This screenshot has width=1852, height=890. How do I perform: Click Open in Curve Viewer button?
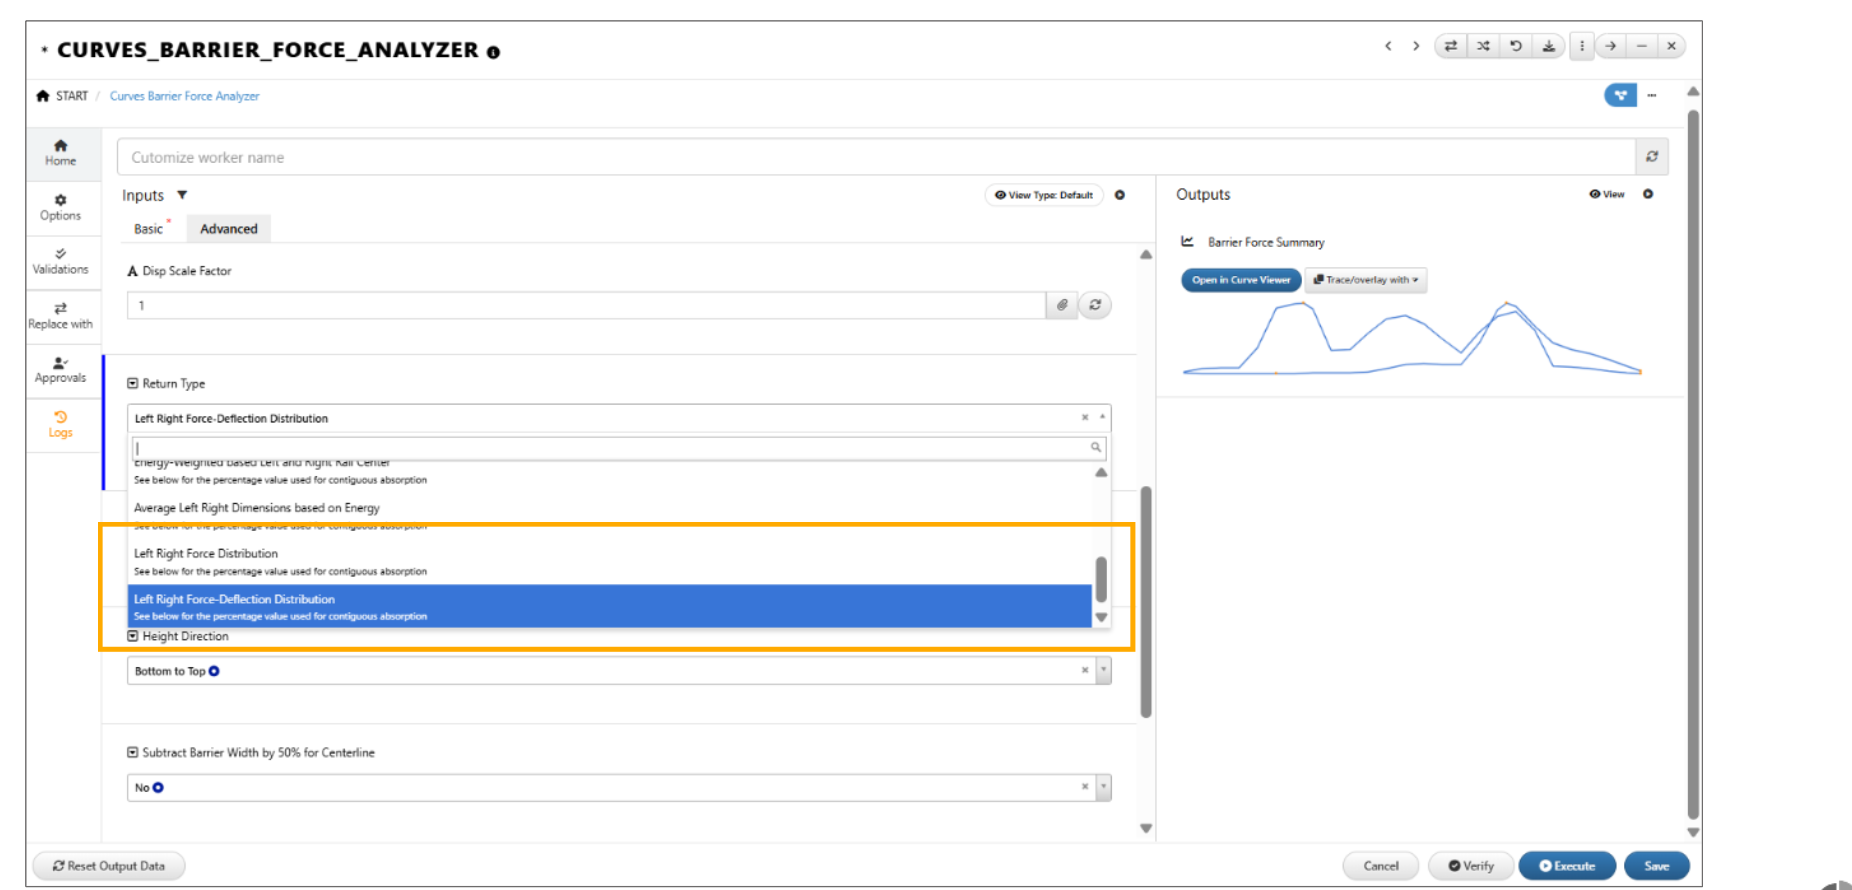click(x=1241, y=280)
